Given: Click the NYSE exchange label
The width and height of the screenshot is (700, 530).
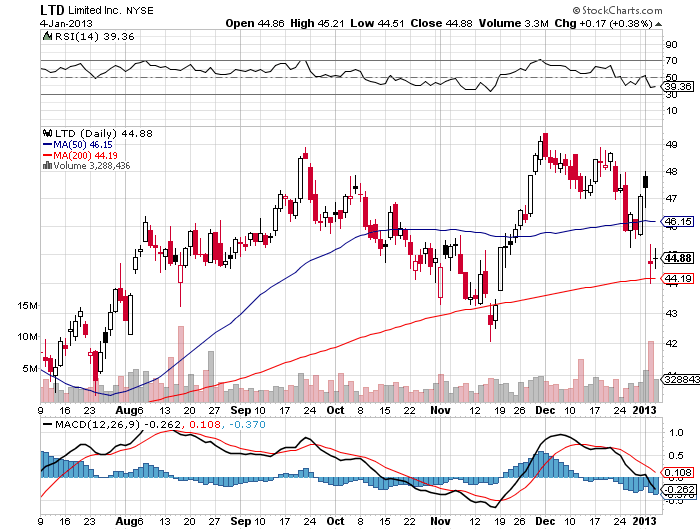Looking at the screenshot, I should pyautogui.click(x=140, y=11).
